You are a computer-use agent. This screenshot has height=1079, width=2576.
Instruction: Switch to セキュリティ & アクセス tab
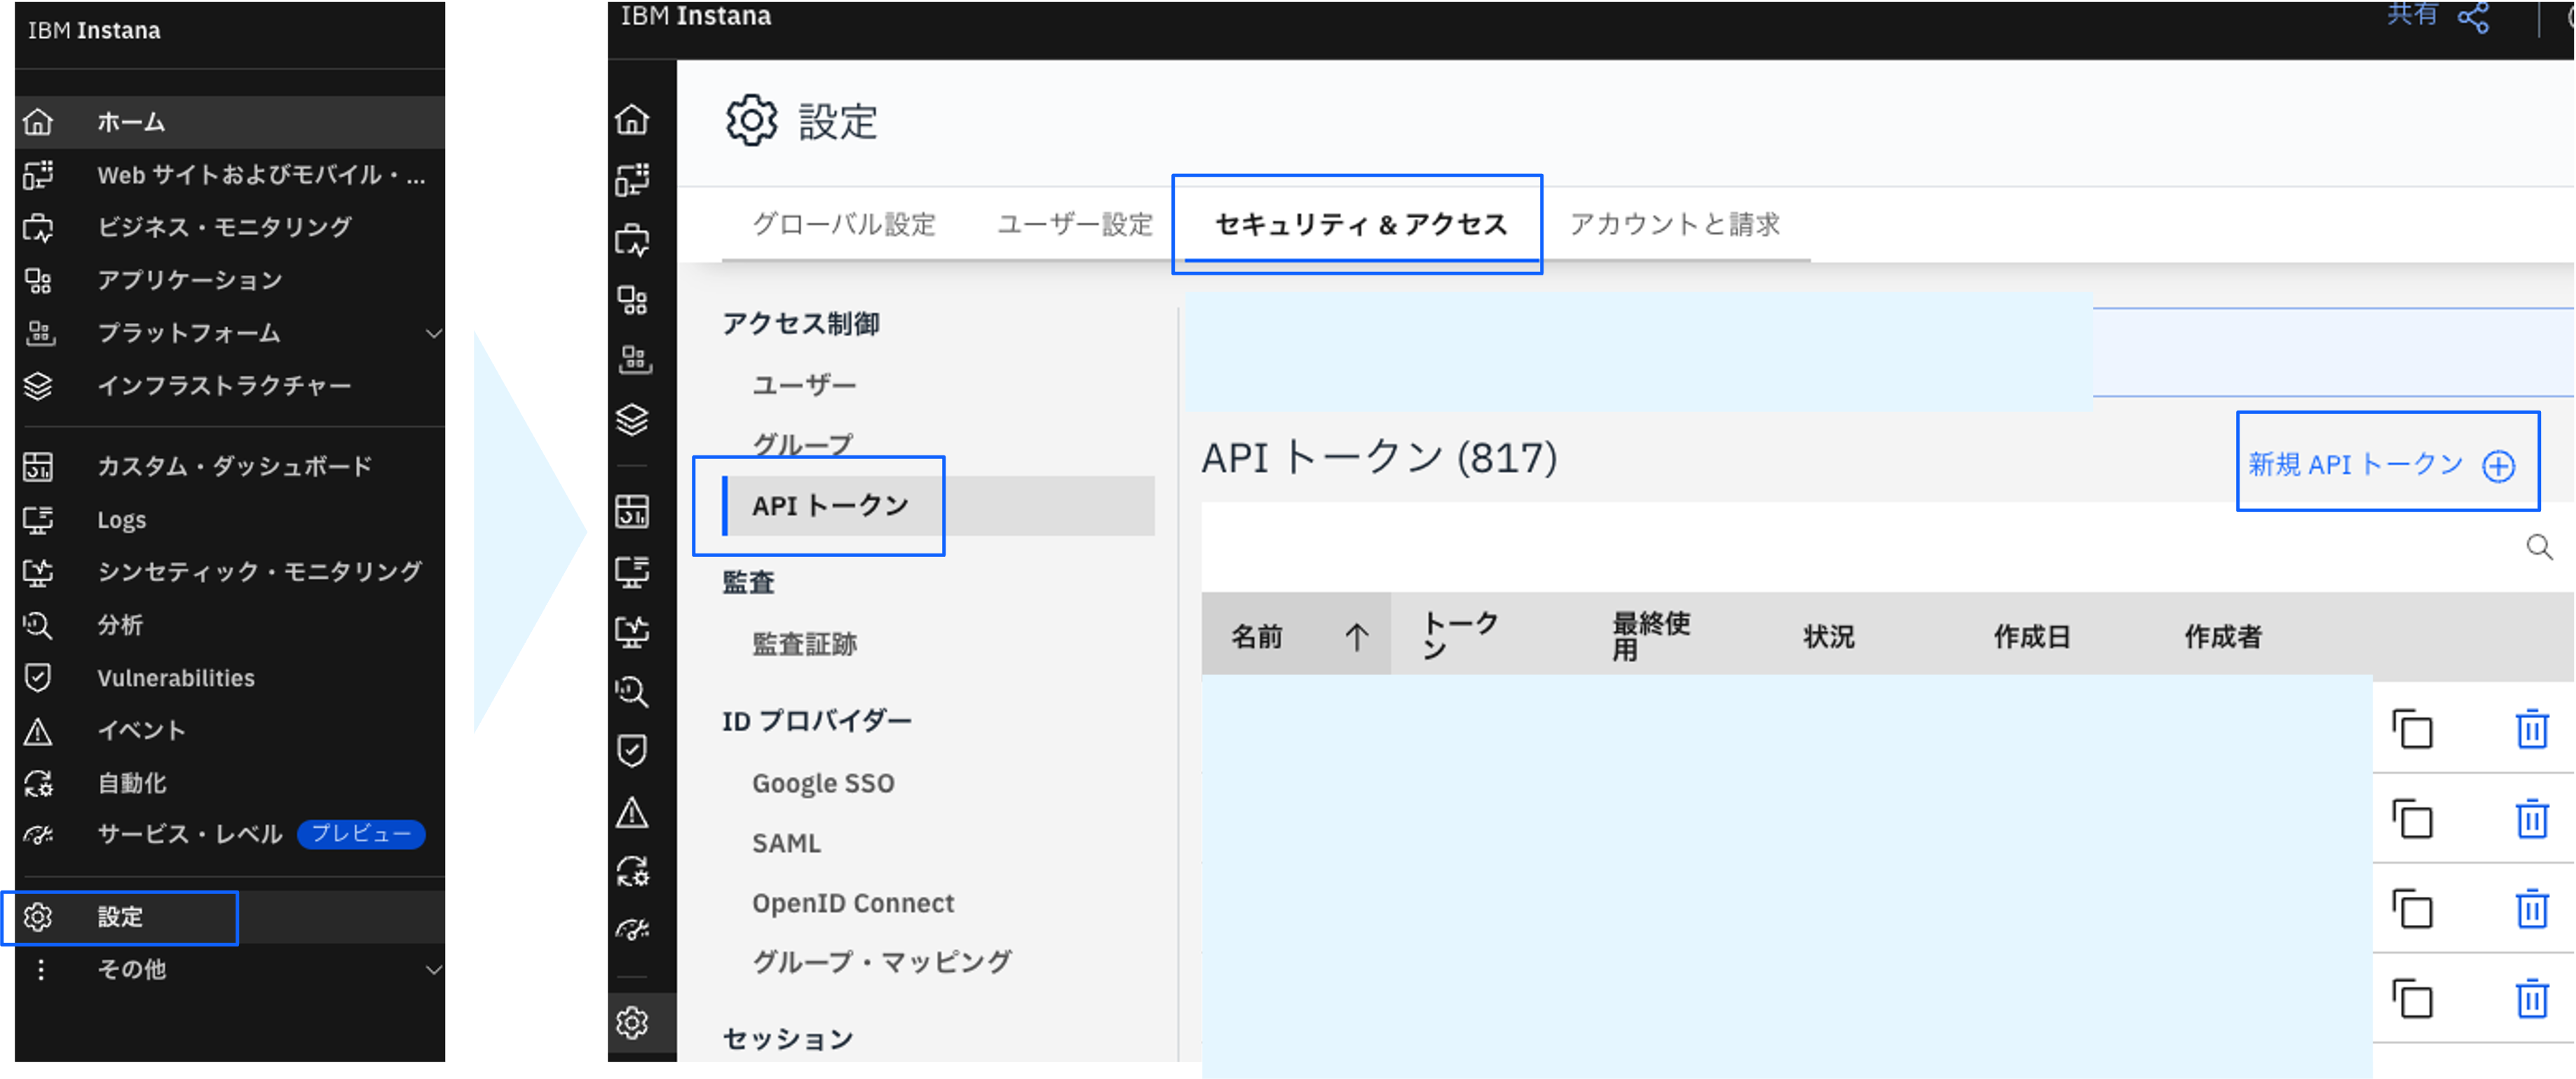(1360, 224)
